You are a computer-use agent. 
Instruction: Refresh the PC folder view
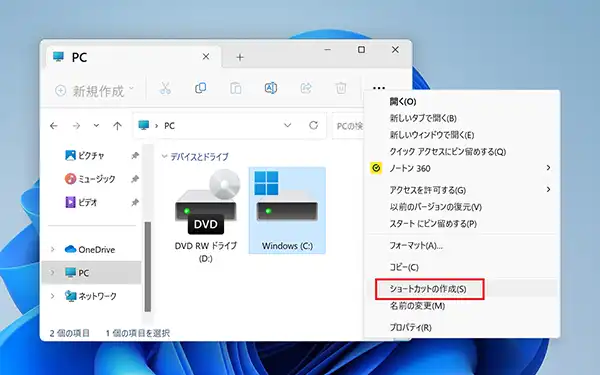[x=313, y=125]
